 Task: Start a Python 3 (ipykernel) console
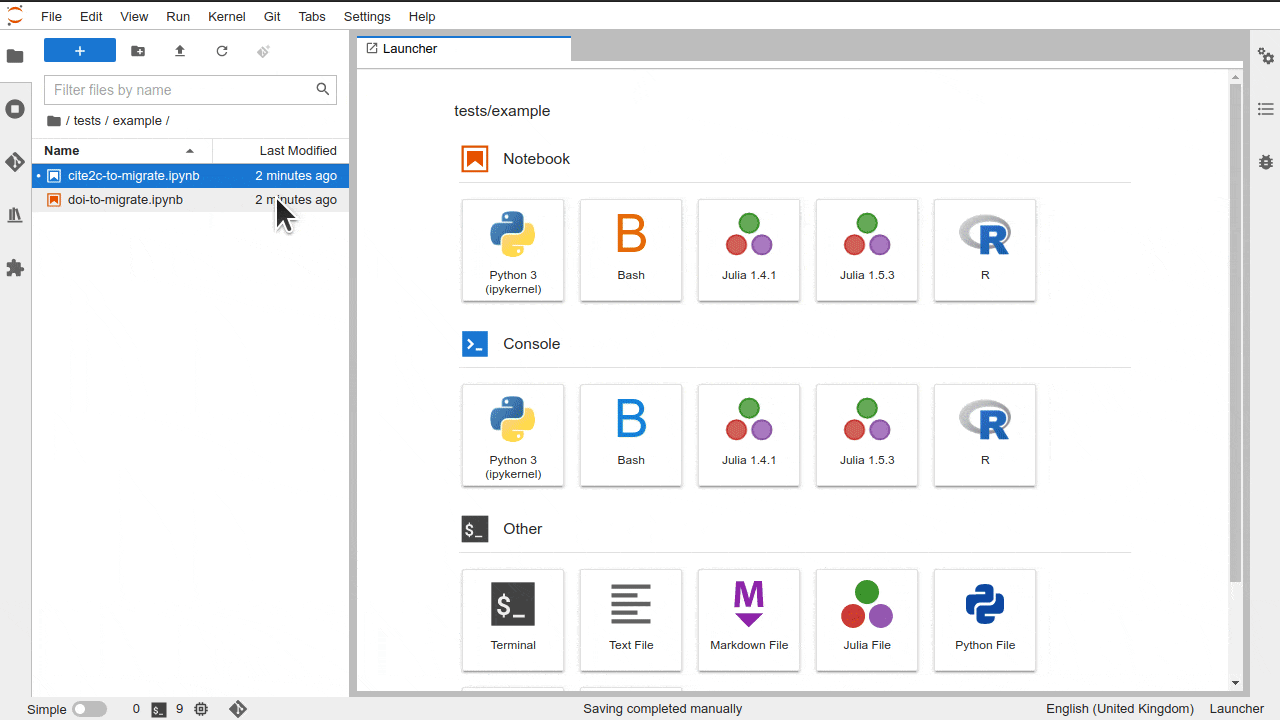513,435
